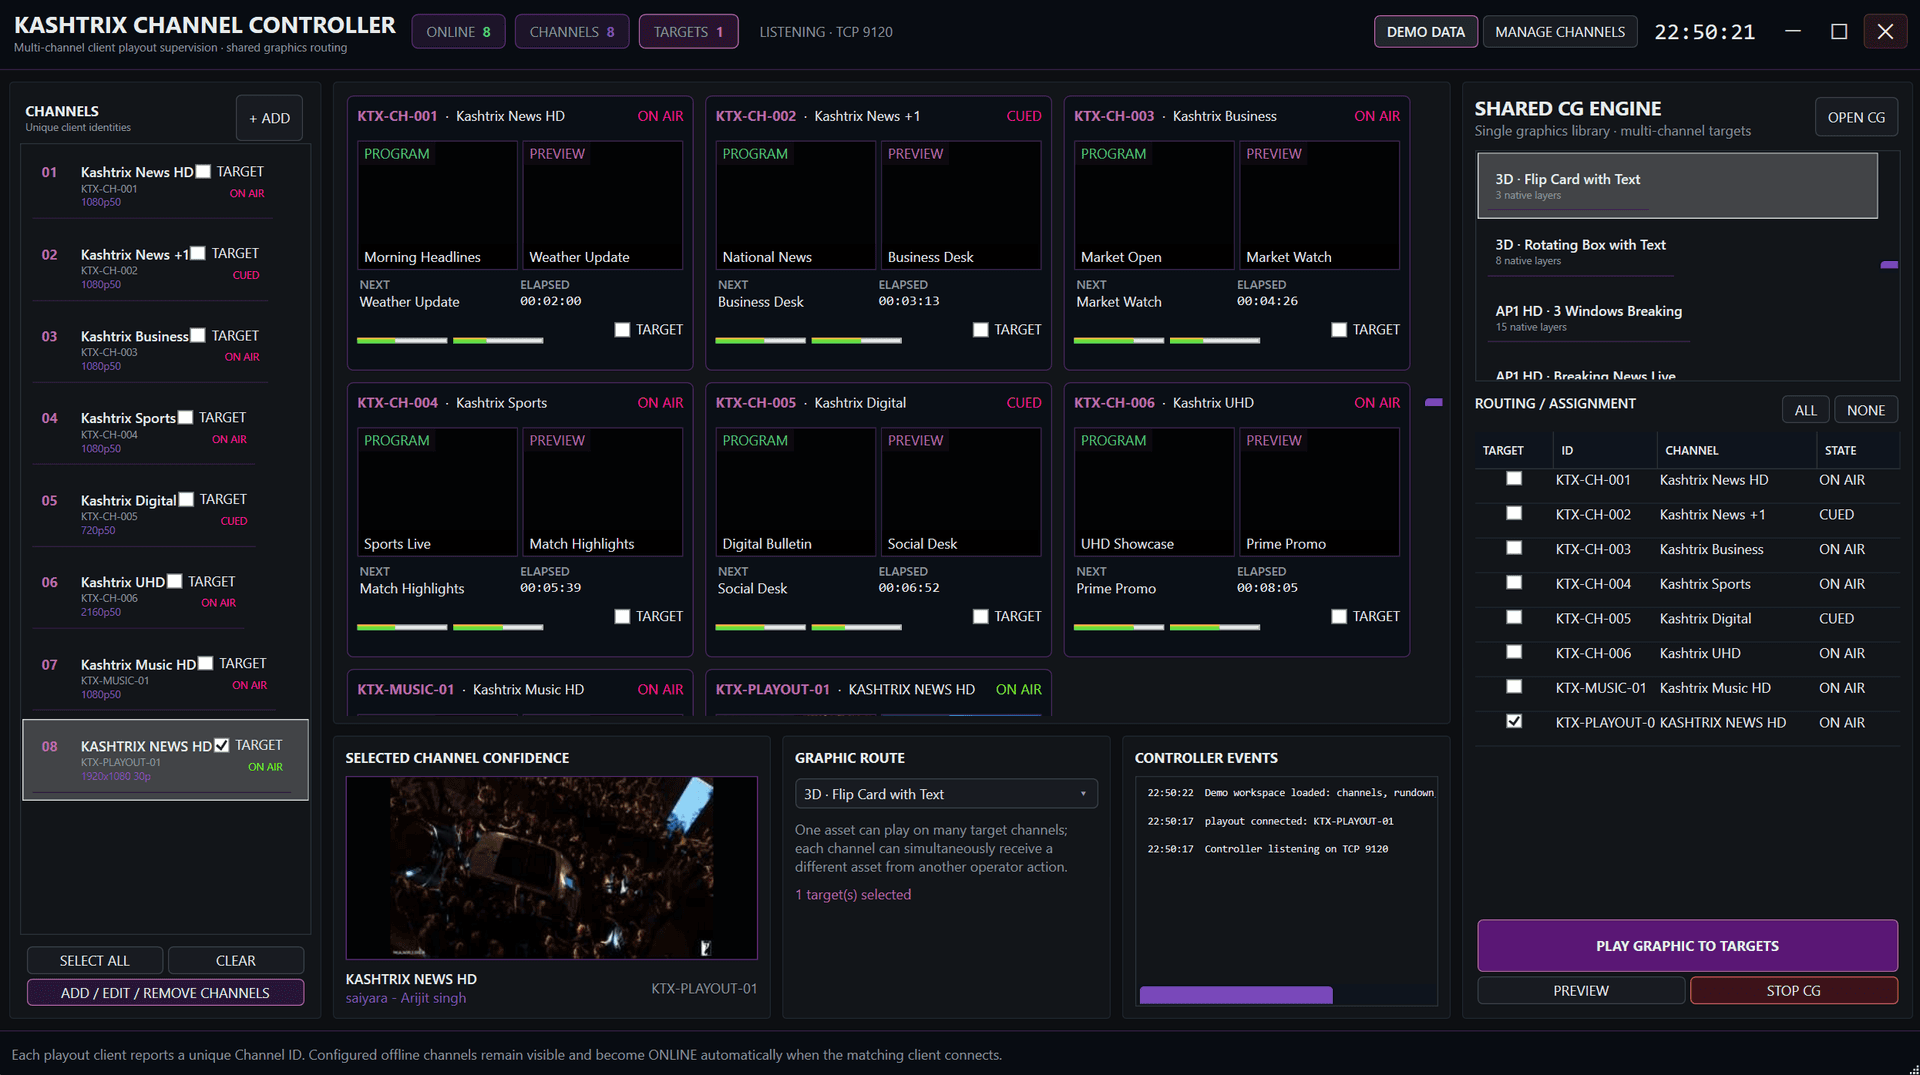
Task: Open ADD / EDIT / REMOVE CHANNELS
Action: (165, 993)
